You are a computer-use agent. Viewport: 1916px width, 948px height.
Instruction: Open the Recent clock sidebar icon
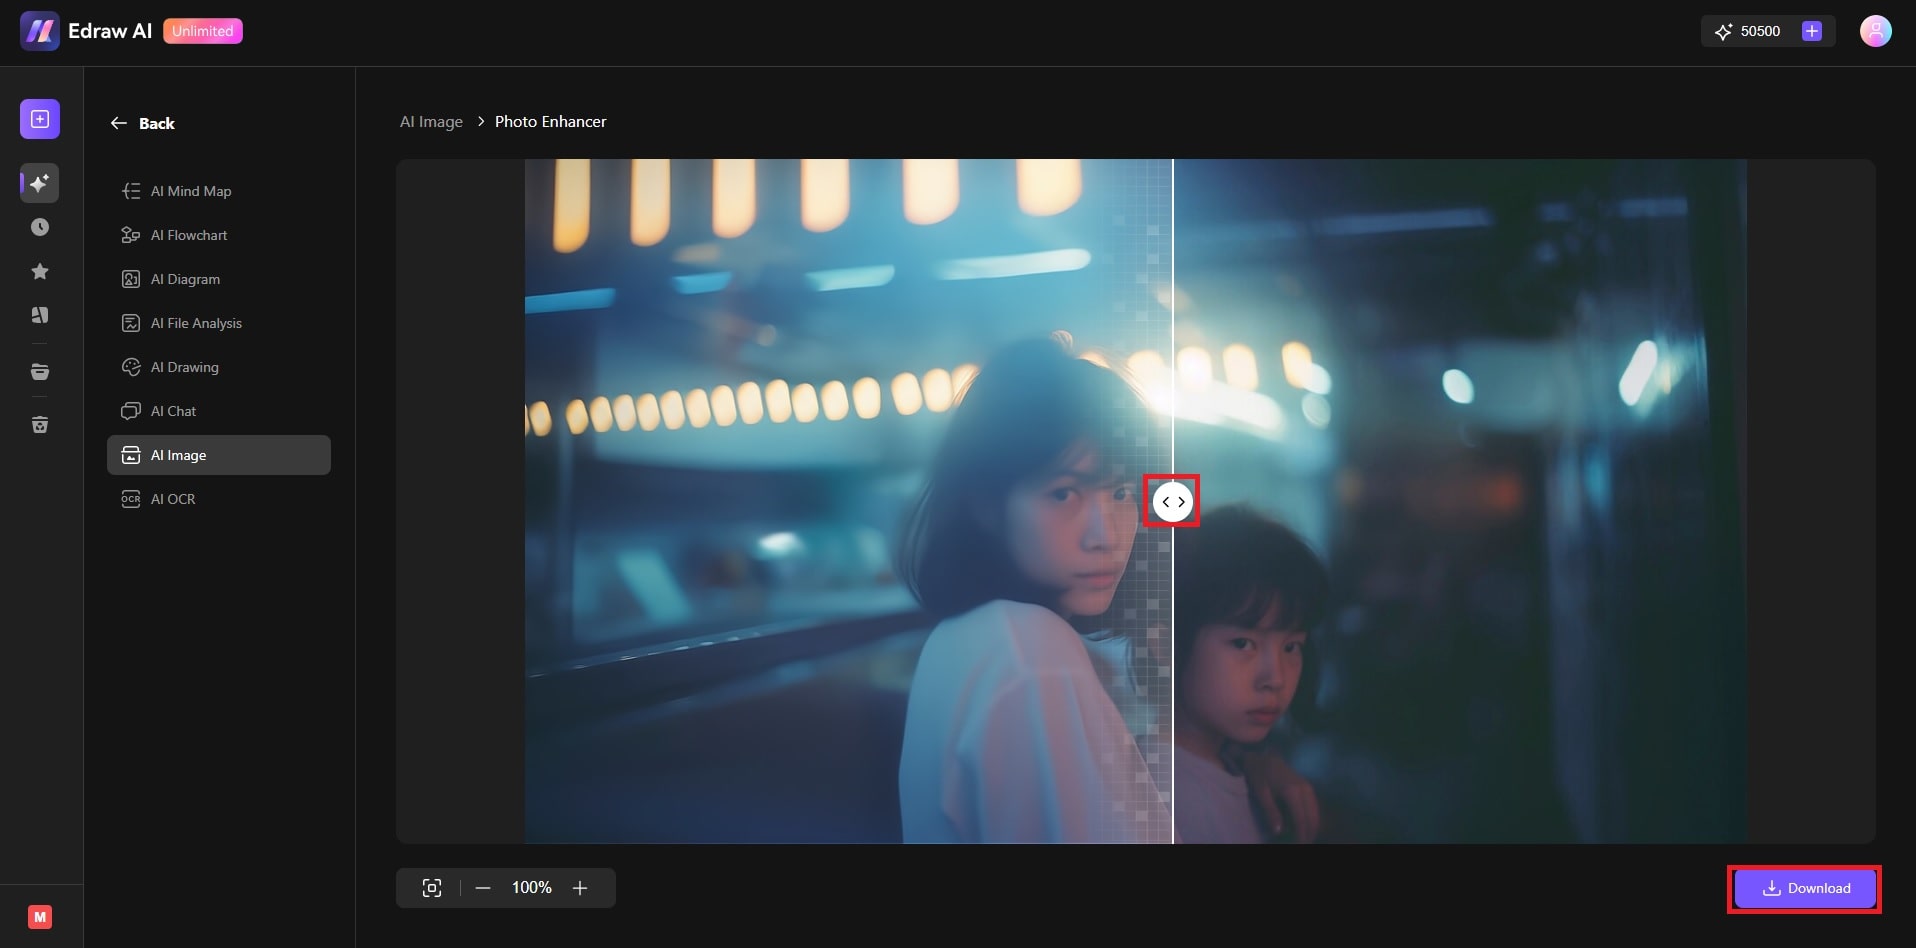click(40, 227)
